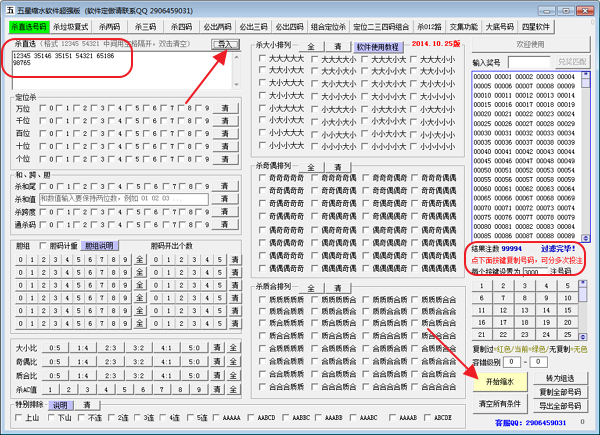Viewport: 600px width, 435px height.
Task: Toggle the 奇奇奇奇奇 odd-even checkbox
Action: click(x=263, y=177)
